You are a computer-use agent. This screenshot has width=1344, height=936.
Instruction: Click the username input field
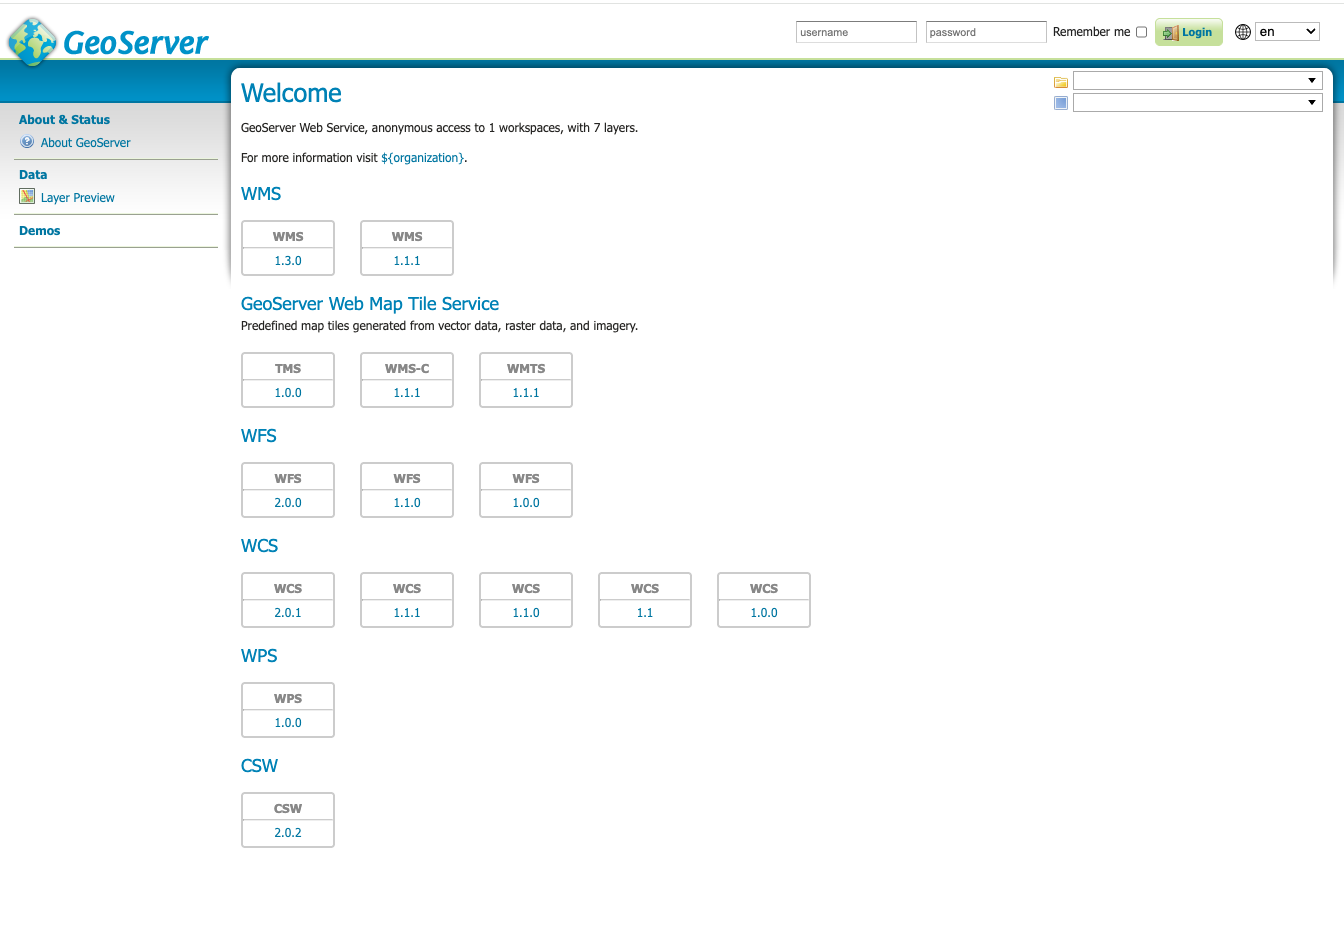pos(856,32)
